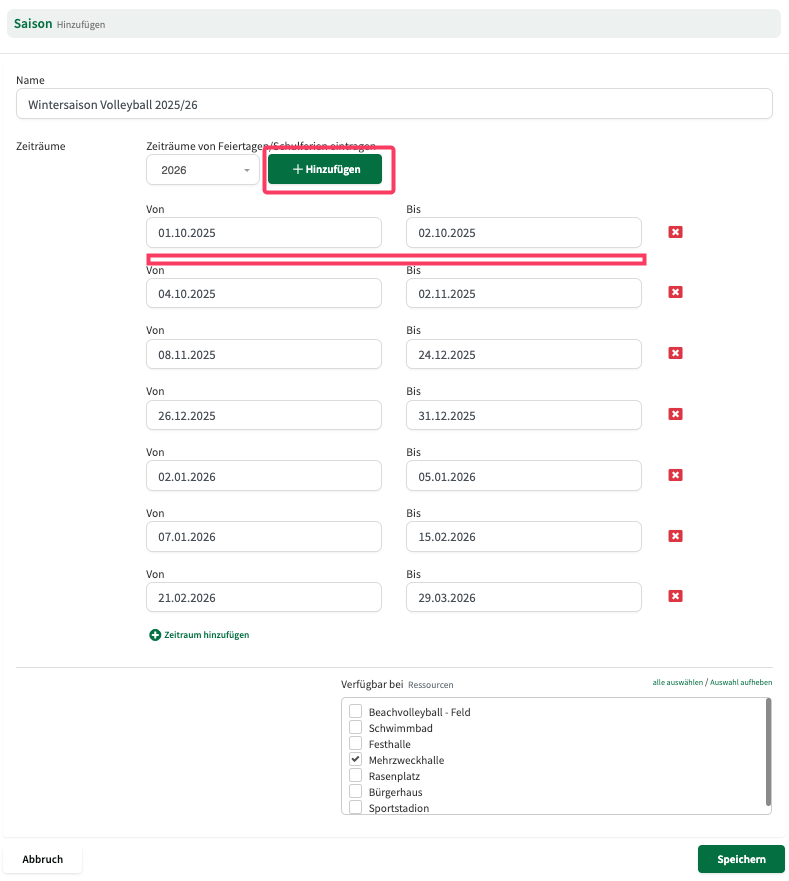
Task: Check the Festhalle resource
Action: pyautogui.click(x=355, y=743)
